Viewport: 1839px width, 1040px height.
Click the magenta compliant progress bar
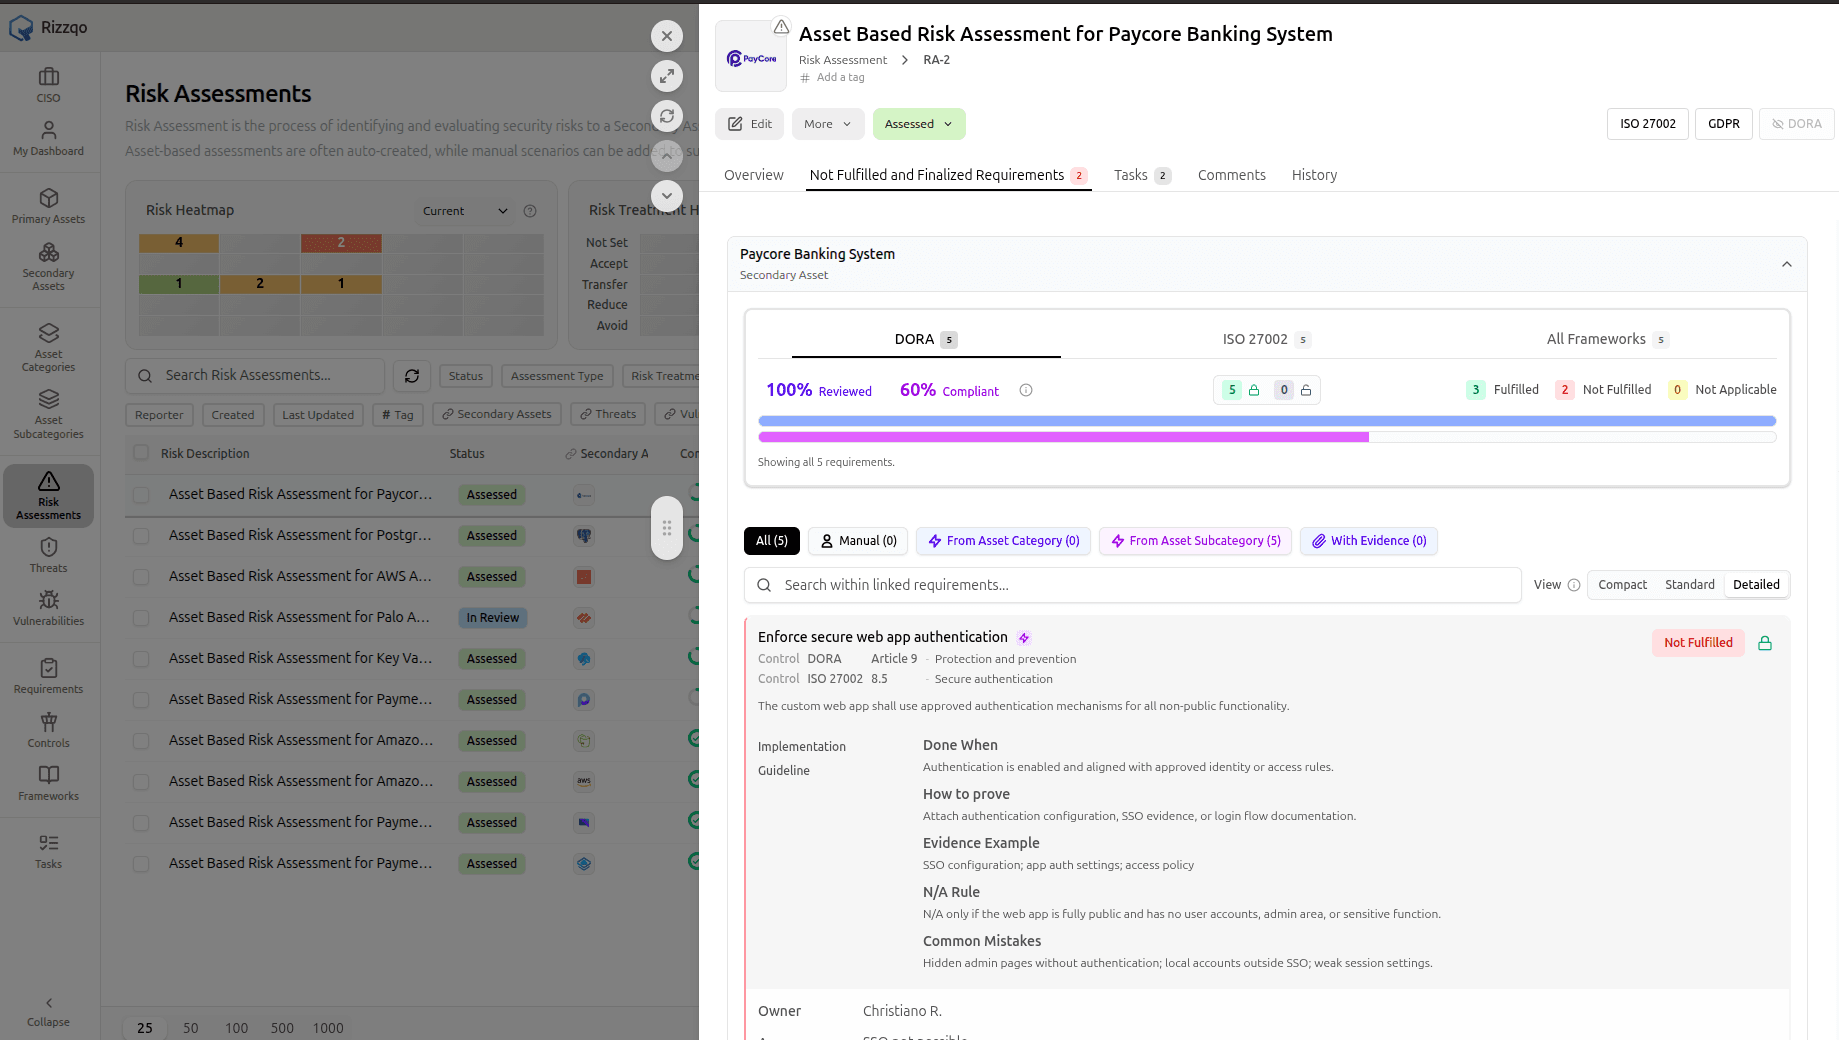click(1063, 437)
